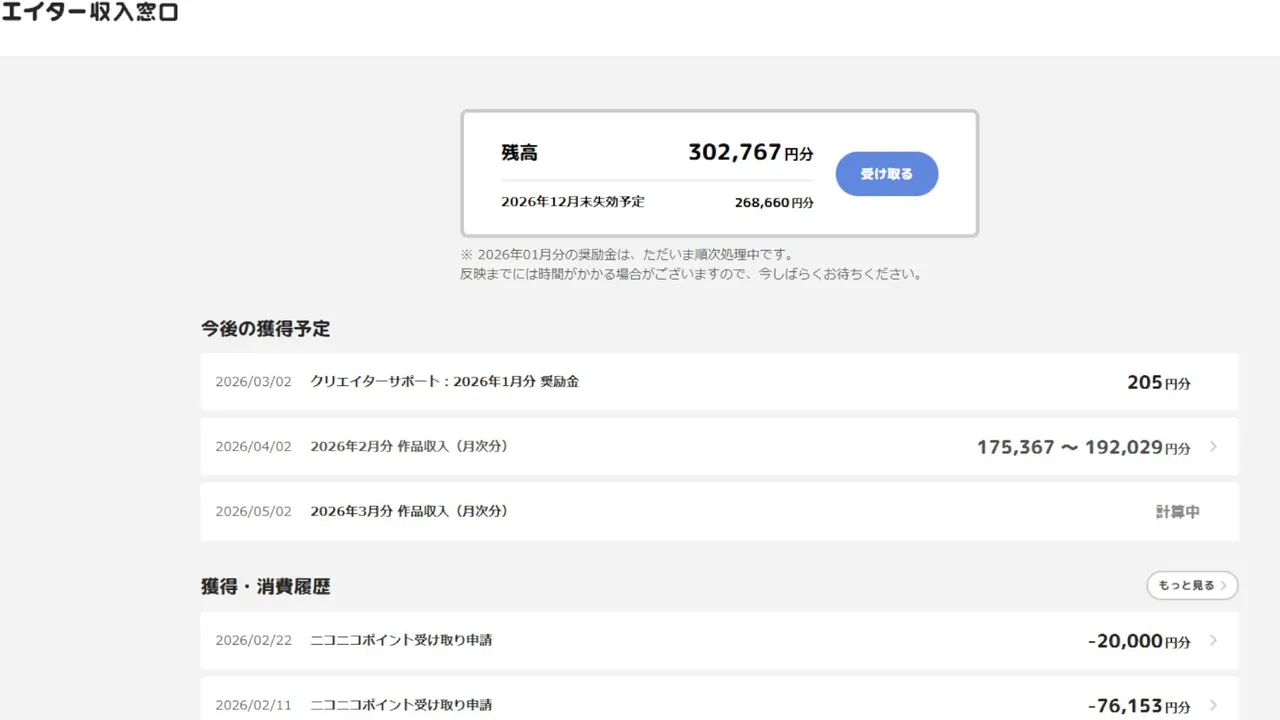Open もっと見る for more history
Screen dimensions: 1280x720
[1192, 585]
